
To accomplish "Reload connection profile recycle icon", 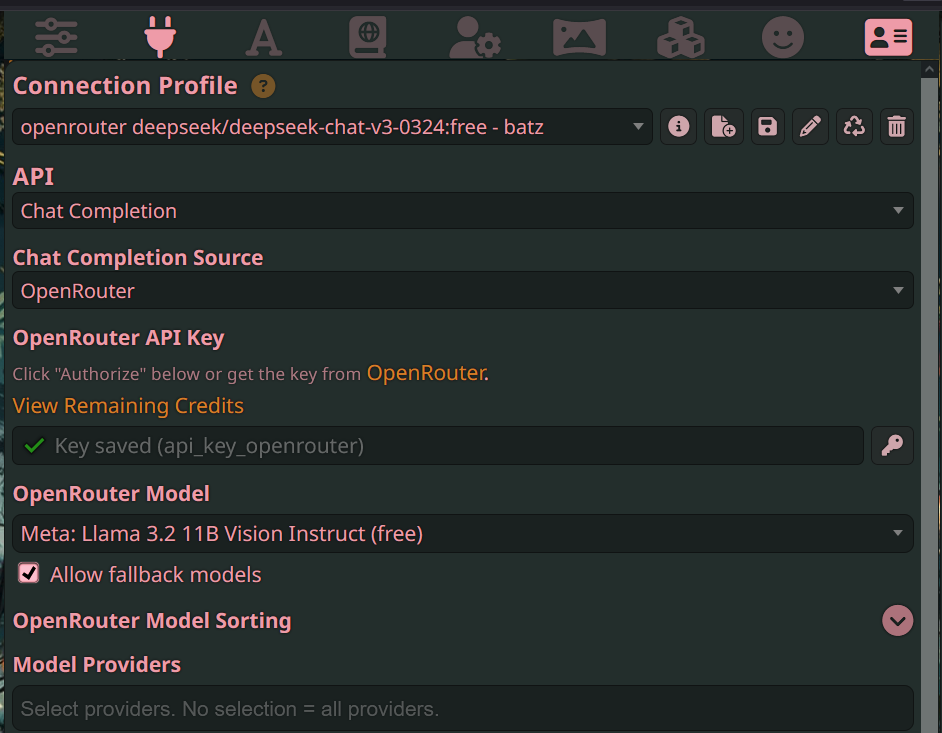I will 854,127.
